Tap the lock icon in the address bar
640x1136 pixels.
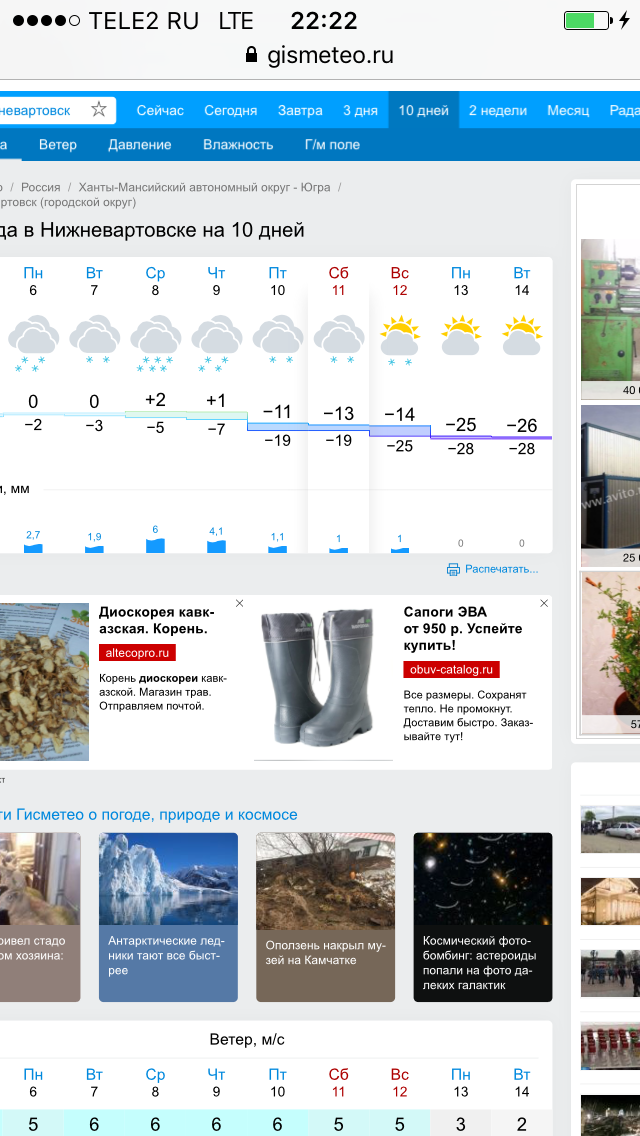click(x=252, y=55)
